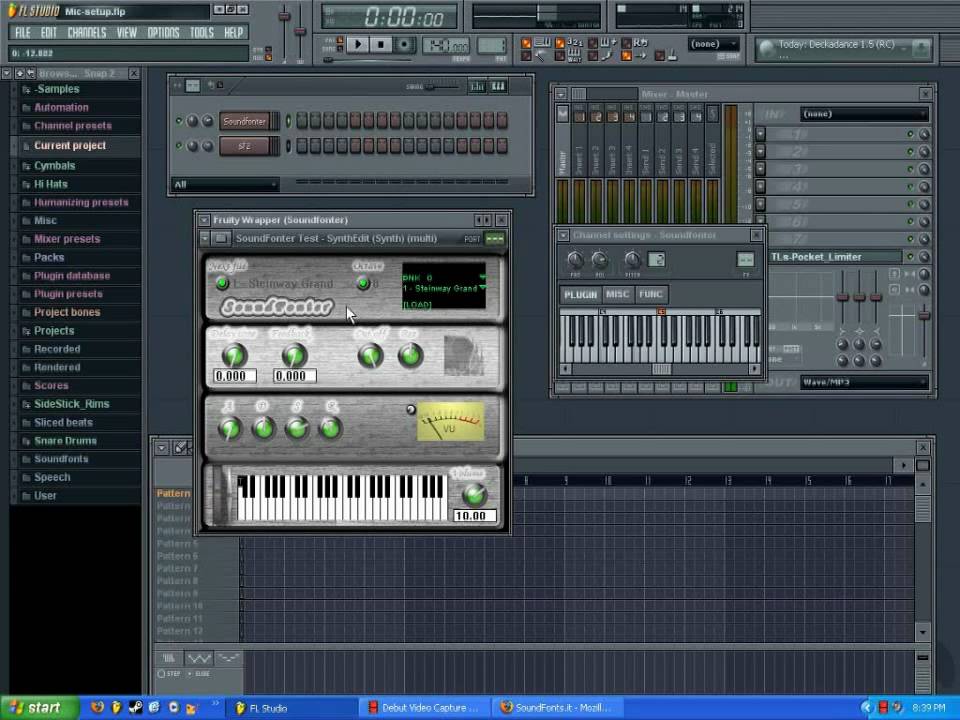The image size is (960, 720).
Task: Open Firefox from the quick launch bar
Action: click(x=97, y=707)
